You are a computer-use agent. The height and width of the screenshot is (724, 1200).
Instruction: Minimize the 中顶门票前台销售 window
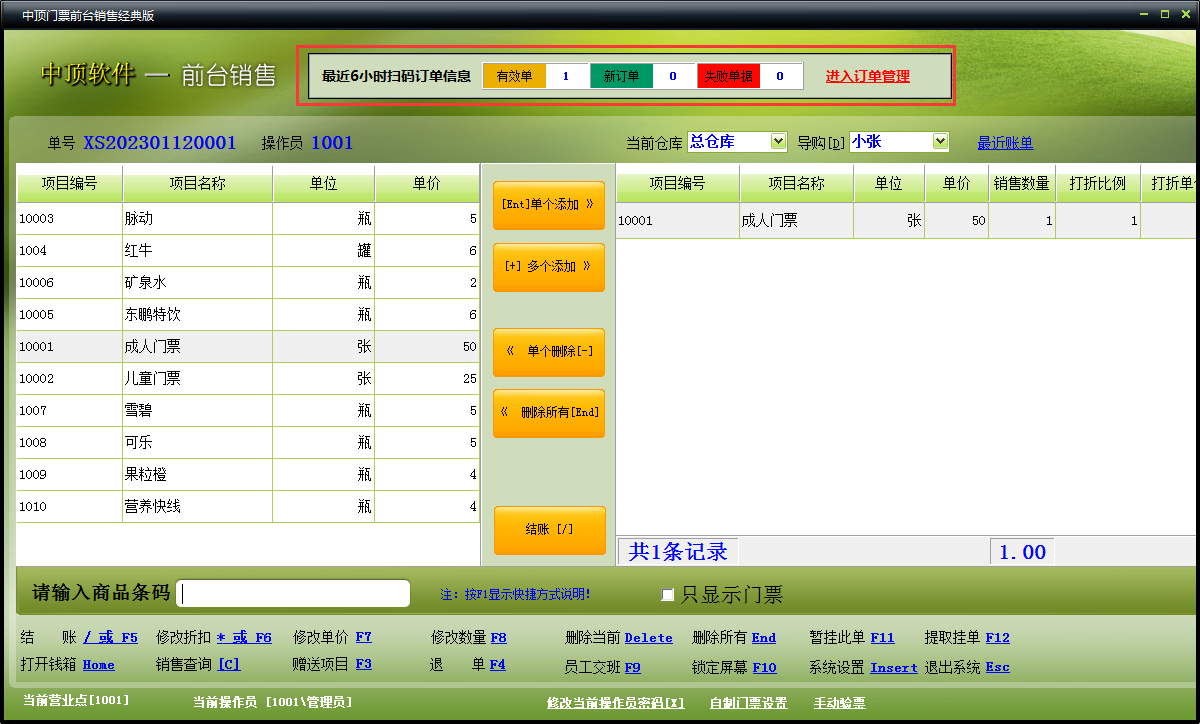point(1145,14)
